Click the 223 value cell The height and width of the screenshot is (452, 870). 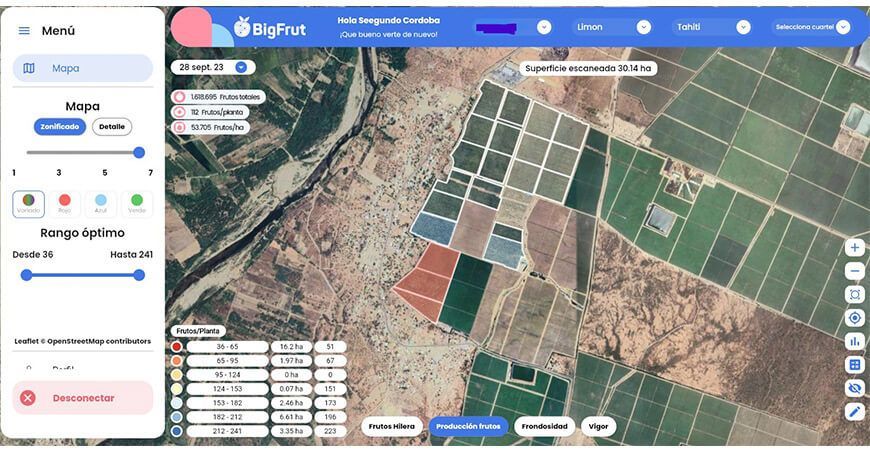point(330,431)
